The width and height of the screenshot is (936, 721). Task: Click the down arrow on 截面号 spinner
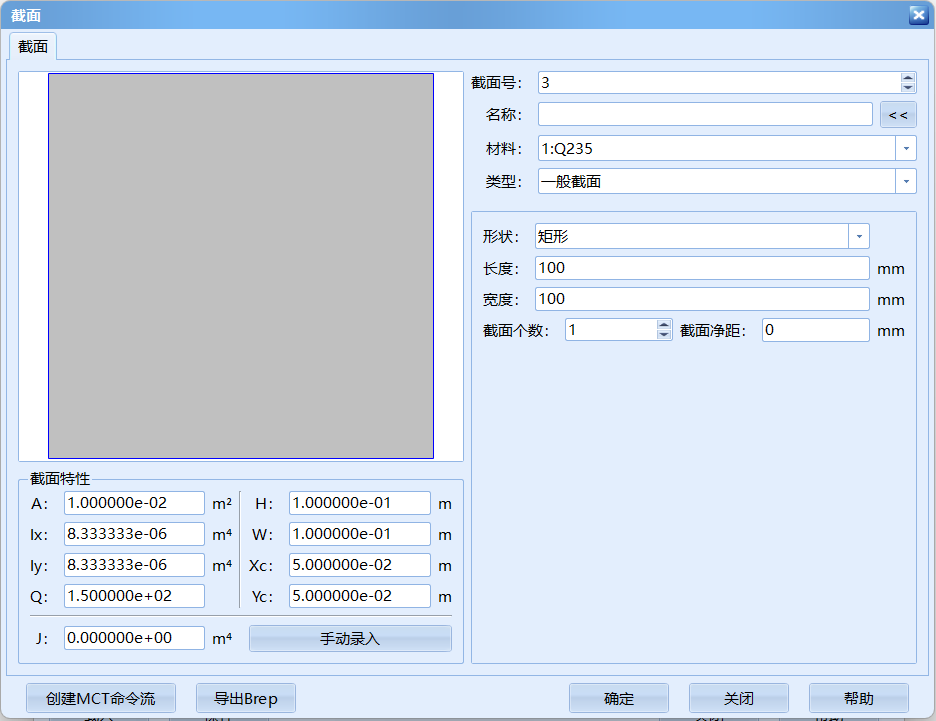pos(908,88)
